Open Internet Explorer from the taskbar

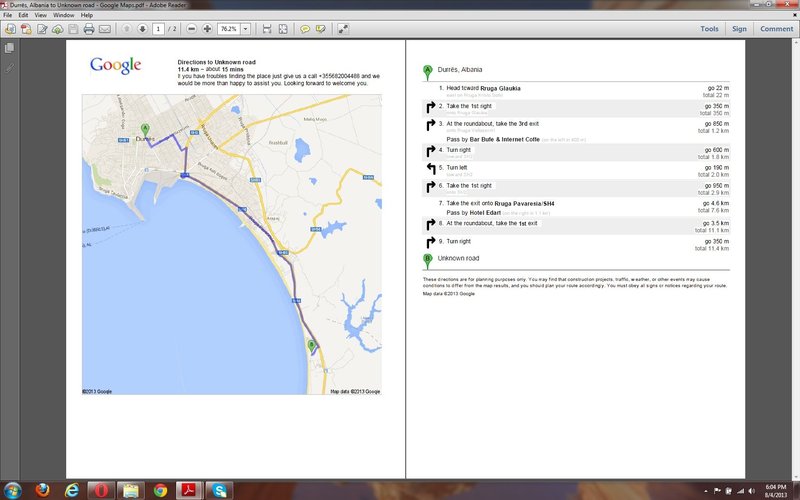click(72, 491)
